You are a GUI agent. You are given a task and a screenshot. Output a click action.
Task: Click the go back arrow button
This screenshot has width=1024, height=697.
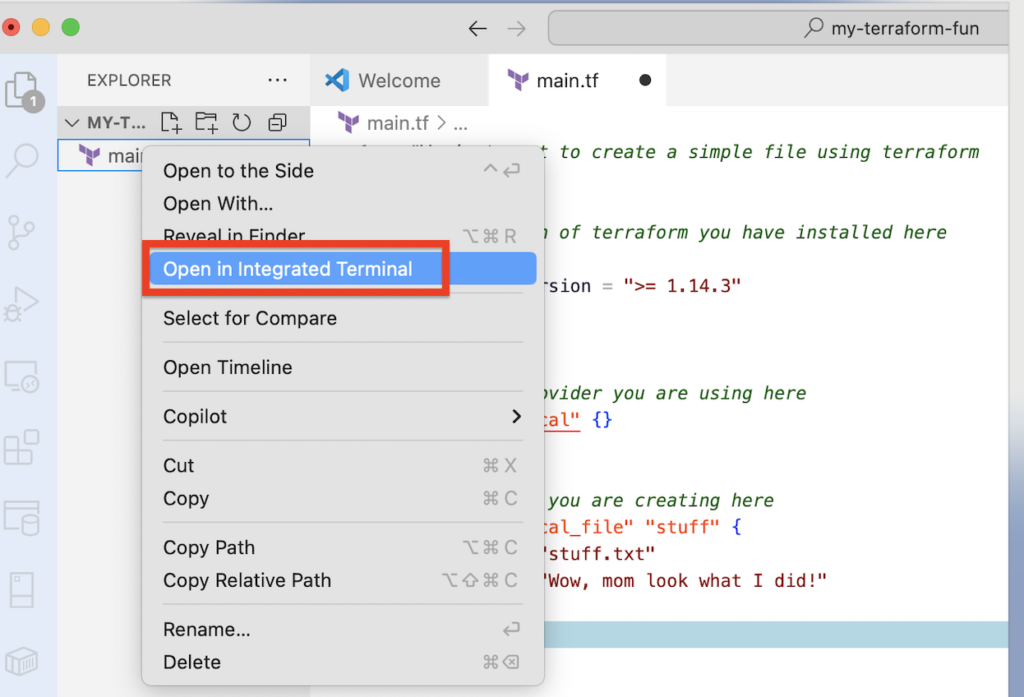click(478, 28)
